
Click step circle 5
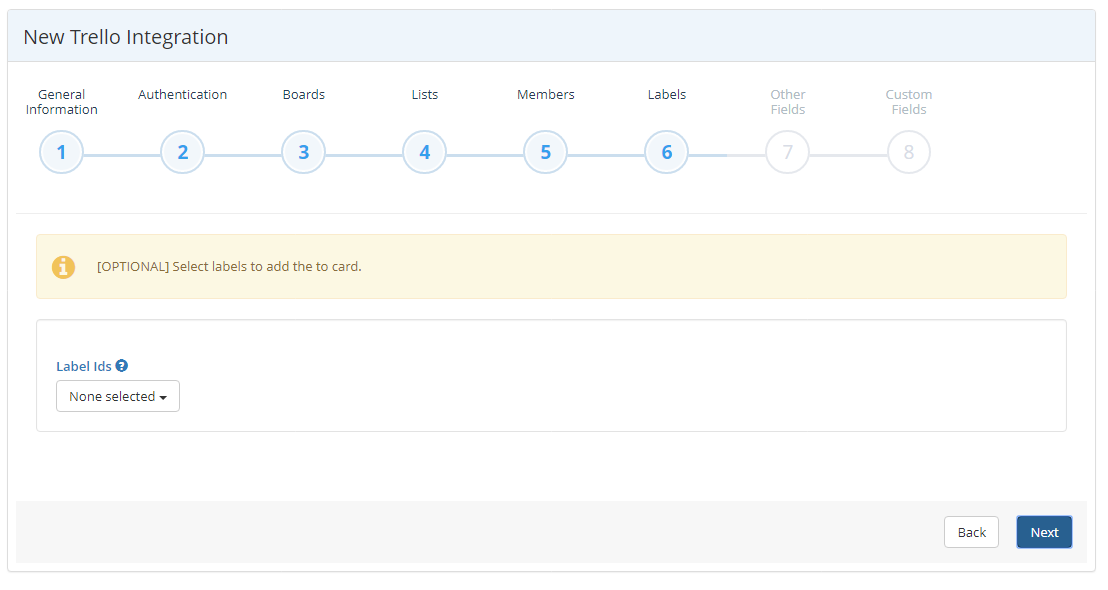pos(545,151)
